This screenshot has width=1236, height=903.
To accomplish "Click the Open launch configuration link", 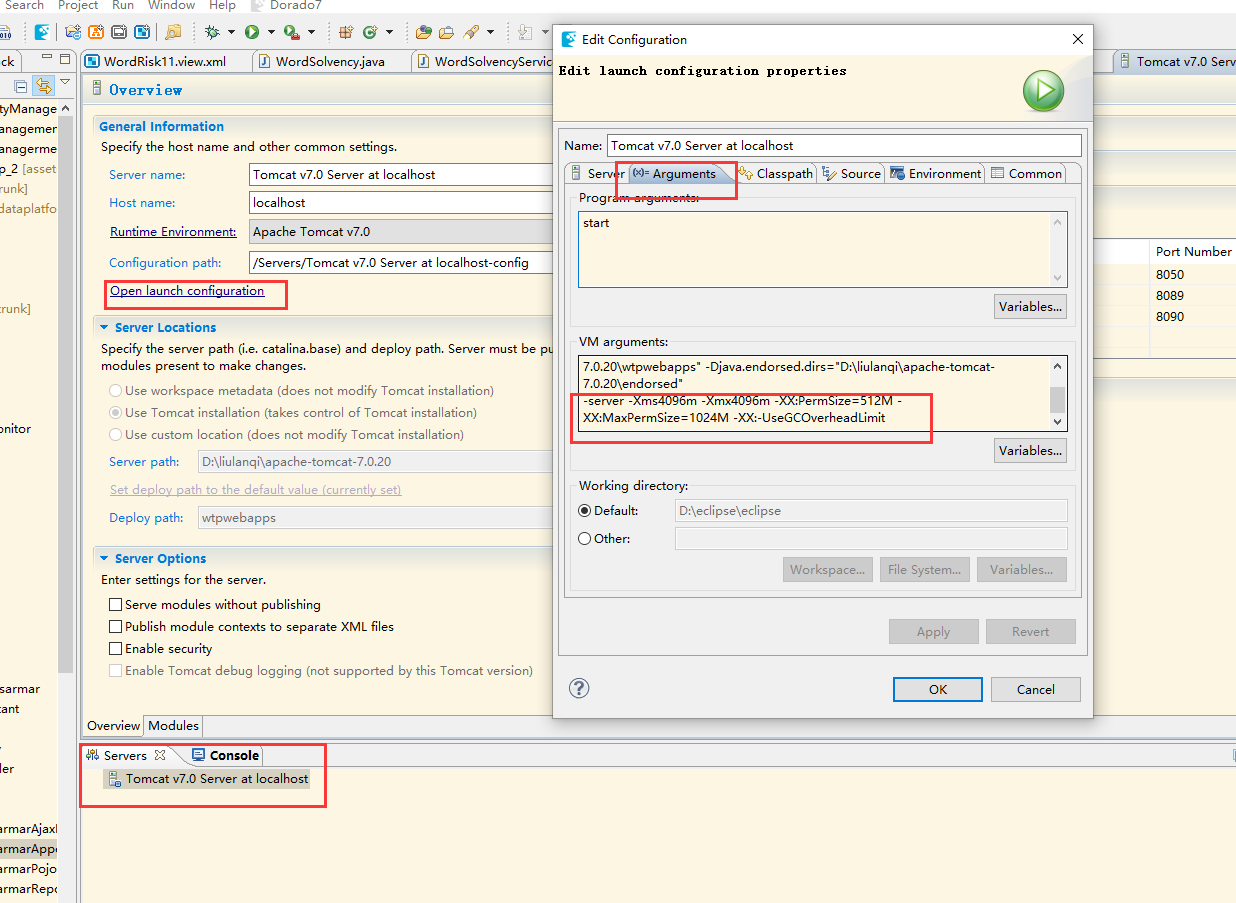I will [x=187, y=291].
